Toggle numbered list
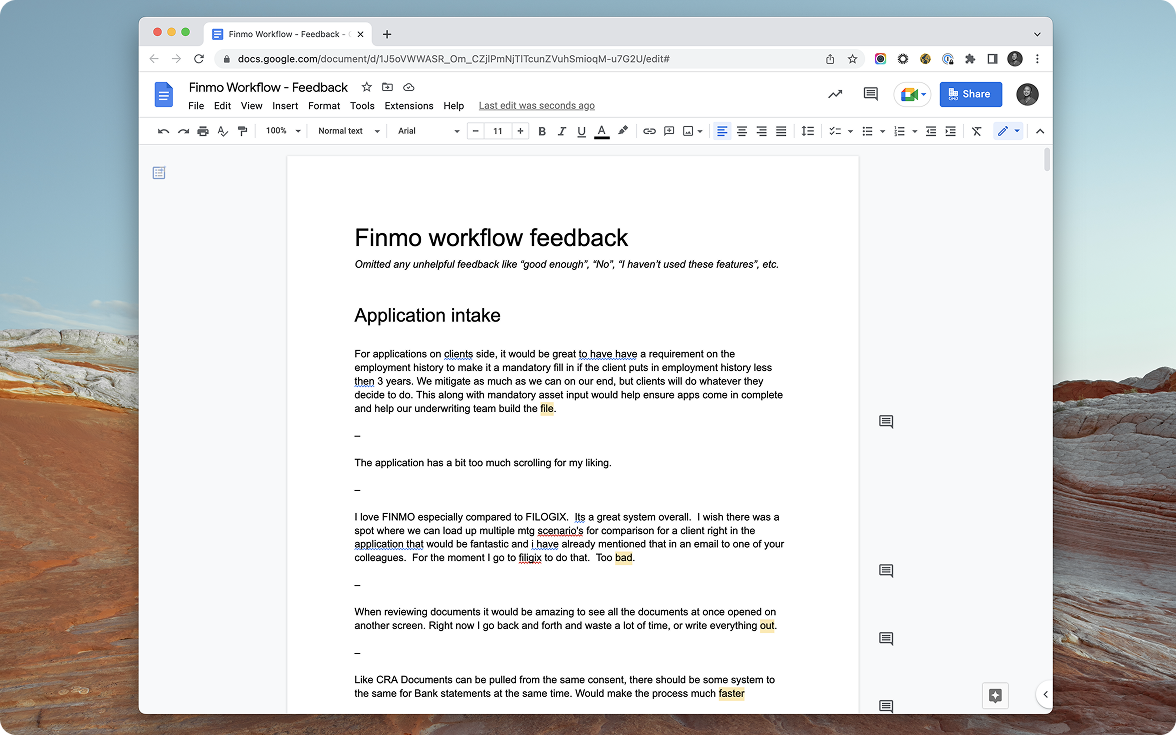Viewport: 1176px width, 735px height. (x=899, y=131)
